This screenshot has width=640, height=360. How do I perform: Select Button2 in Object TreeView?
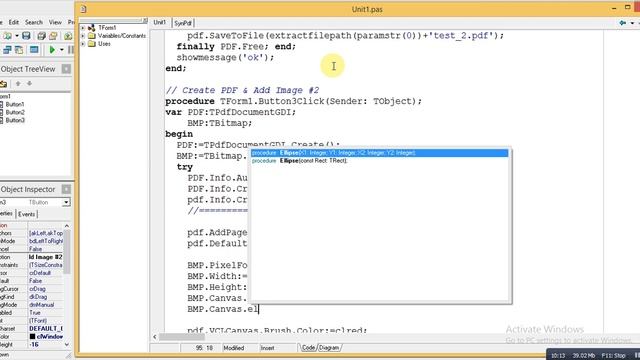pyautogui.click(x=15, y=112)
